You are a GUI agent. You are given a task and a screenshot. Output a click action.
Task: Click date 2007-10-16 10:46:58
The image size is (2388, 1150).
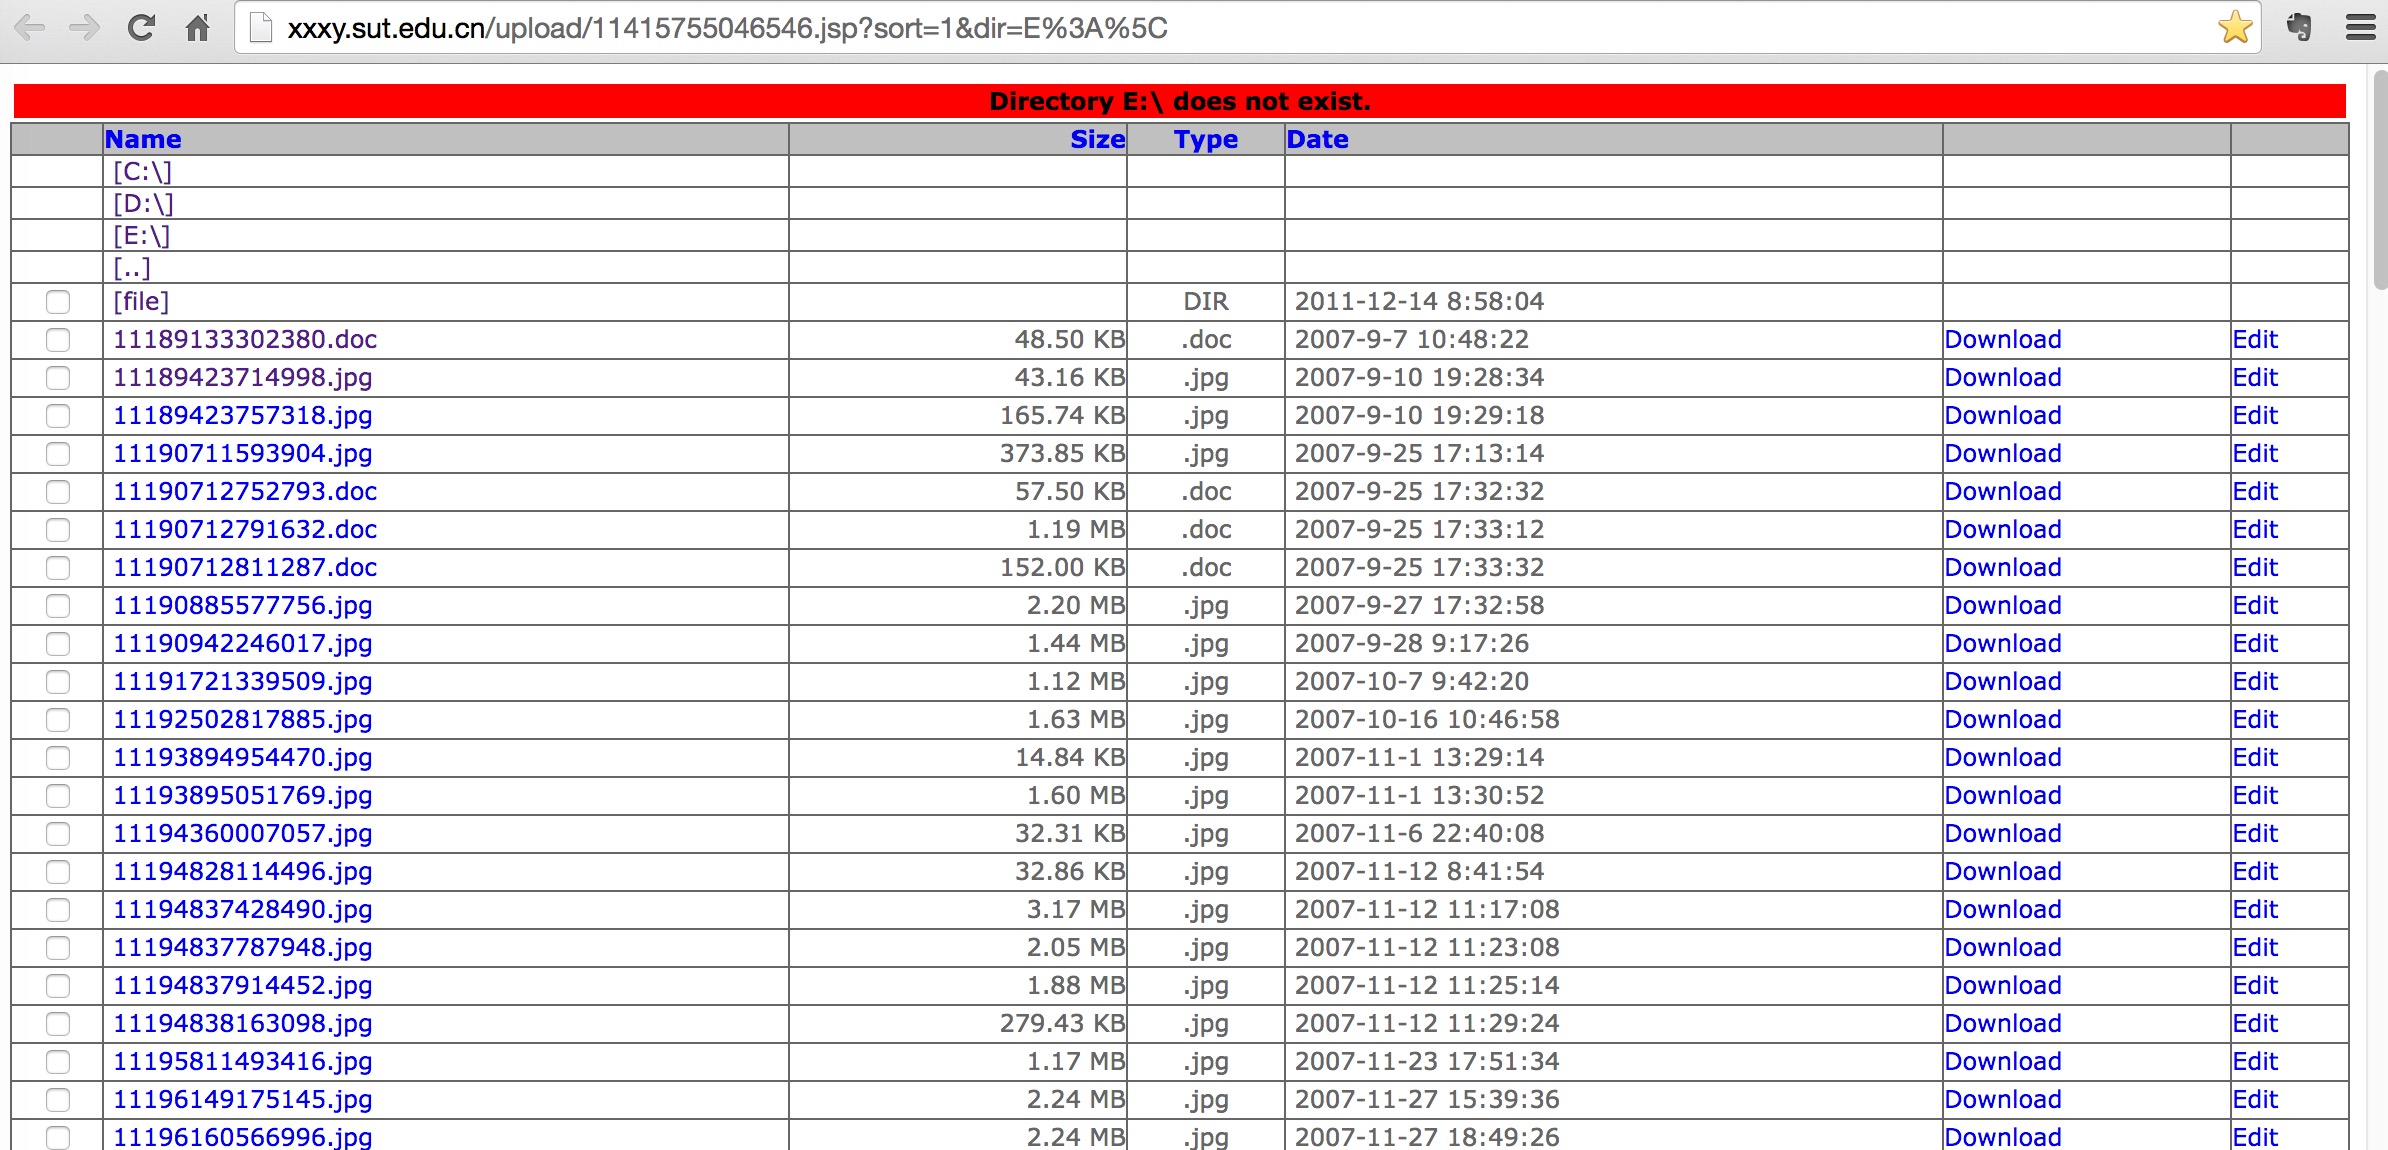click(1427, 719)
